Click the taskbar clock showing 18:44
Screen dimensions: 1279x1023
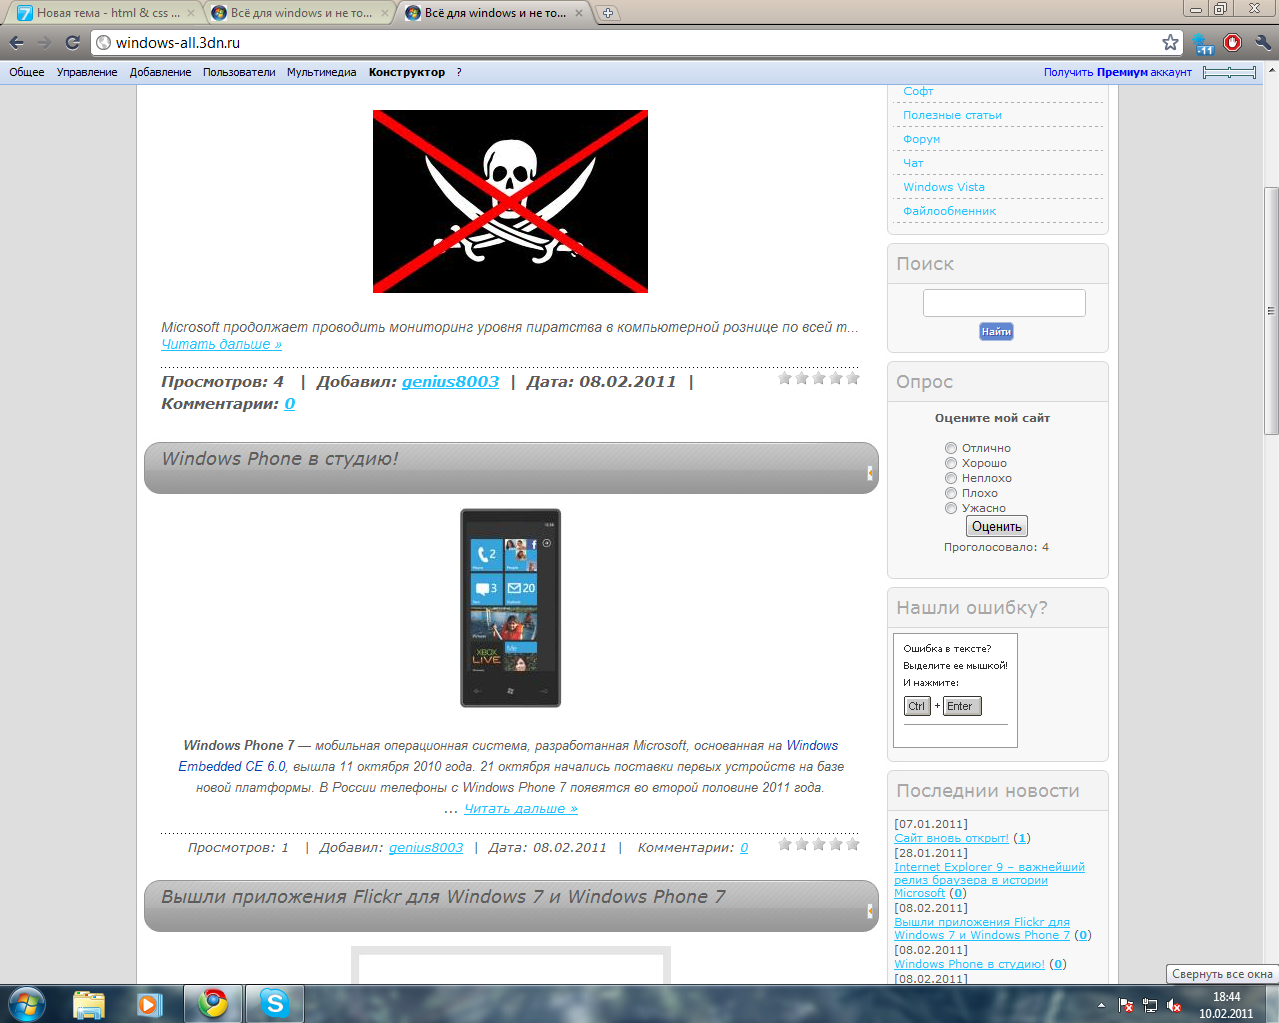1226,1005
